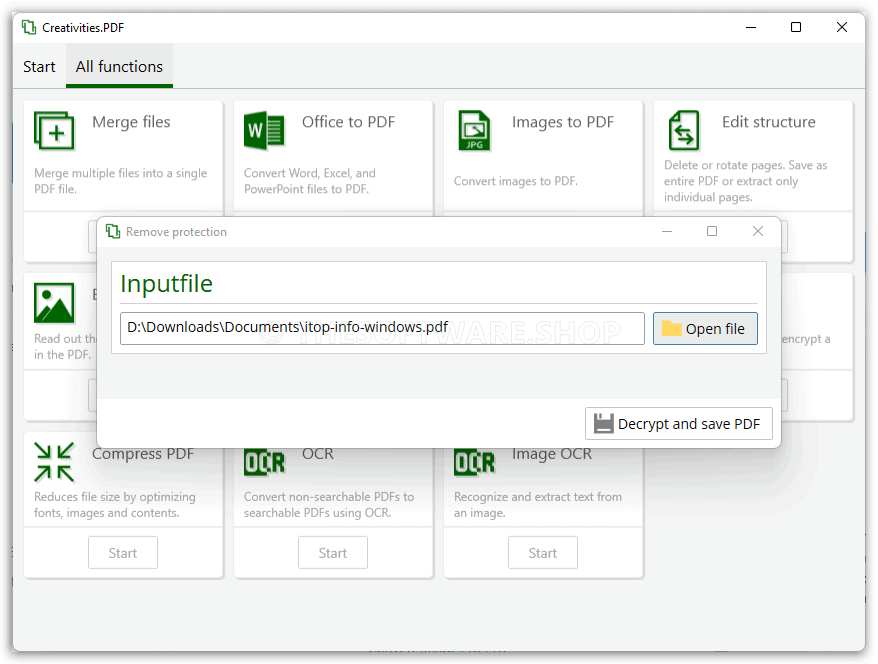Maximize the Creativities.PDF main window
This screenshot has width=878, height=664.
(x=796, y=27)
